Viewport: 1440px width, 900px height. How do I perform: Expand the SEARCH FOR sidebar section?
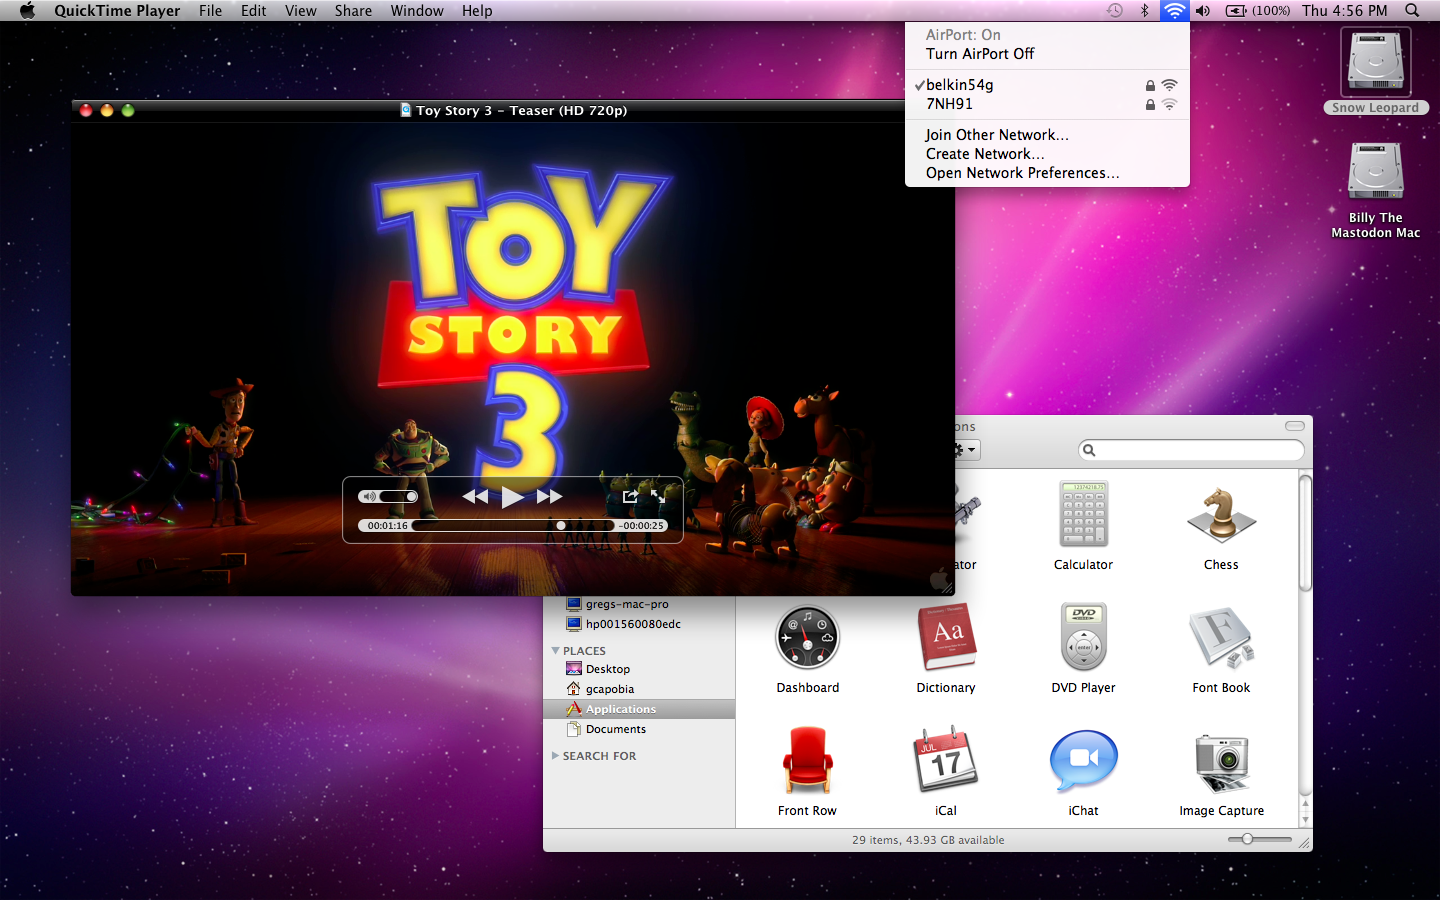(555, 756)
